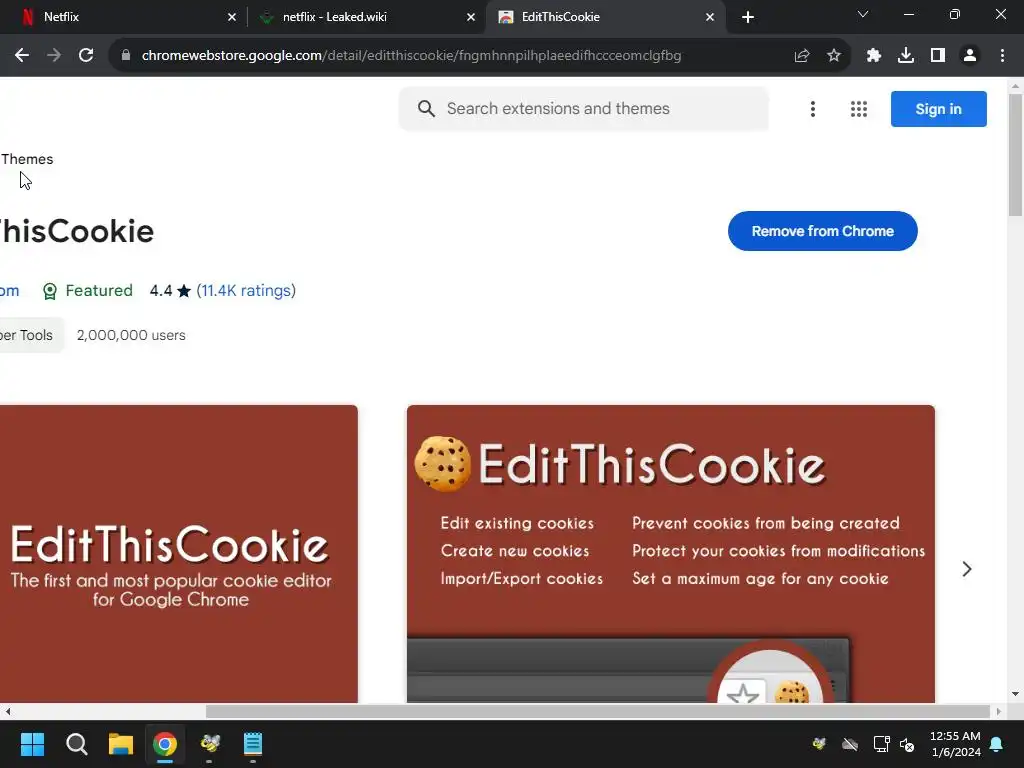The height and width of the screenshot is (768, 1024).
Task: Close the netflix - Leaked.wiki tab
Action: [x=471, y=17]
